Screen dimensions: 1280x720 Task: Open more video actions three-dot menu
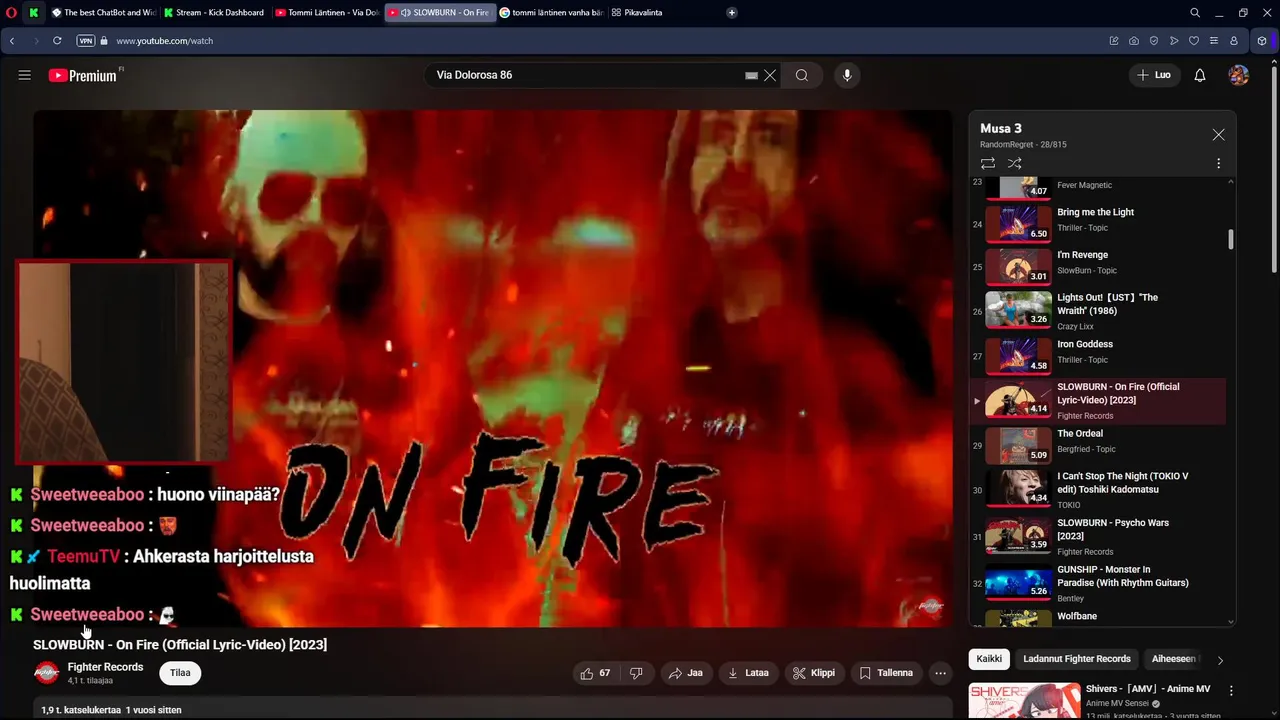(x=940, y=673)
